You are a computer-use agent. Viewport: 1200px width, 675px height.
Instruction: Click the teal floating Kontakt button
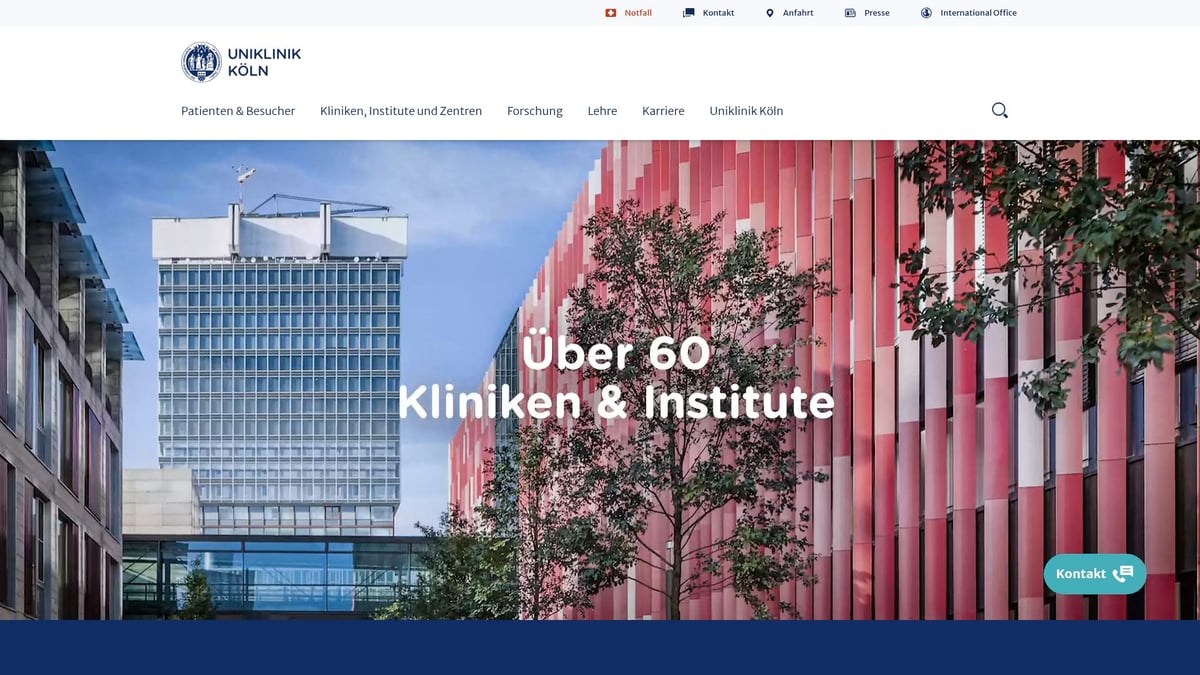(x=1094, y=573)
